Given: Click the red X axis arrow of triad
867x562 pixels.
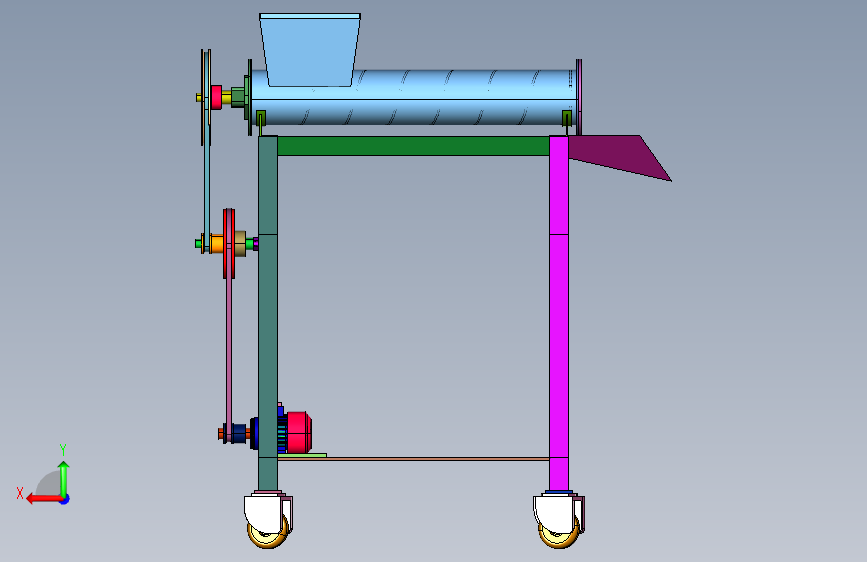Looking at the screenshot, I should point(43,499).
